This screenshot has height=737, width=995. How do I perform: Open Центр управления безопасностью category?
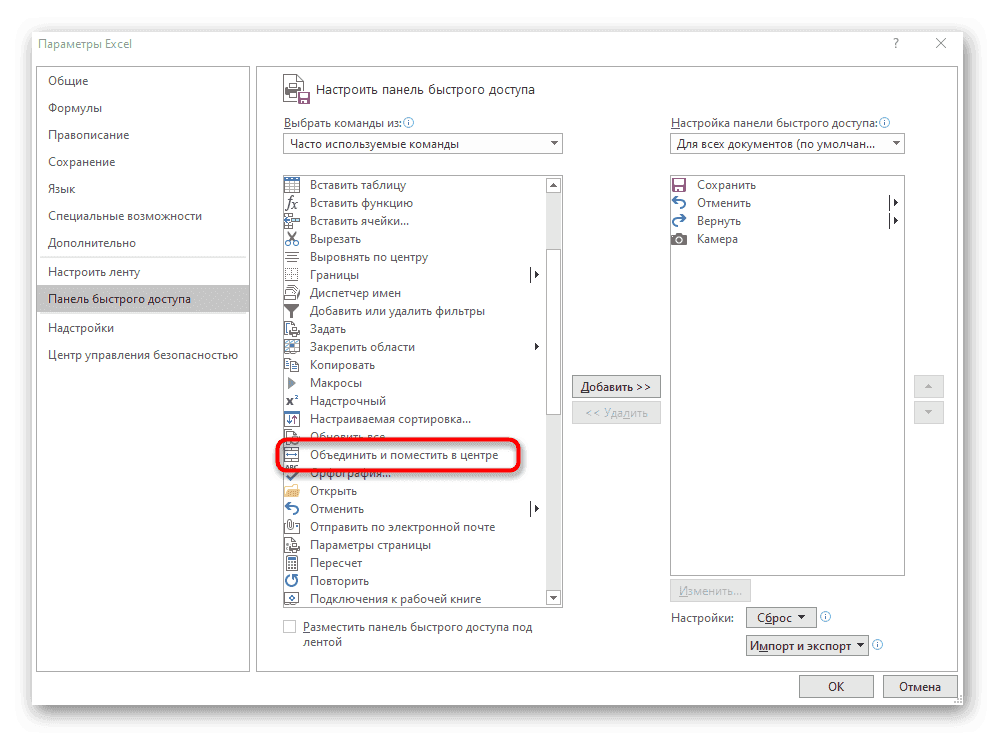(x=143, y=355)
